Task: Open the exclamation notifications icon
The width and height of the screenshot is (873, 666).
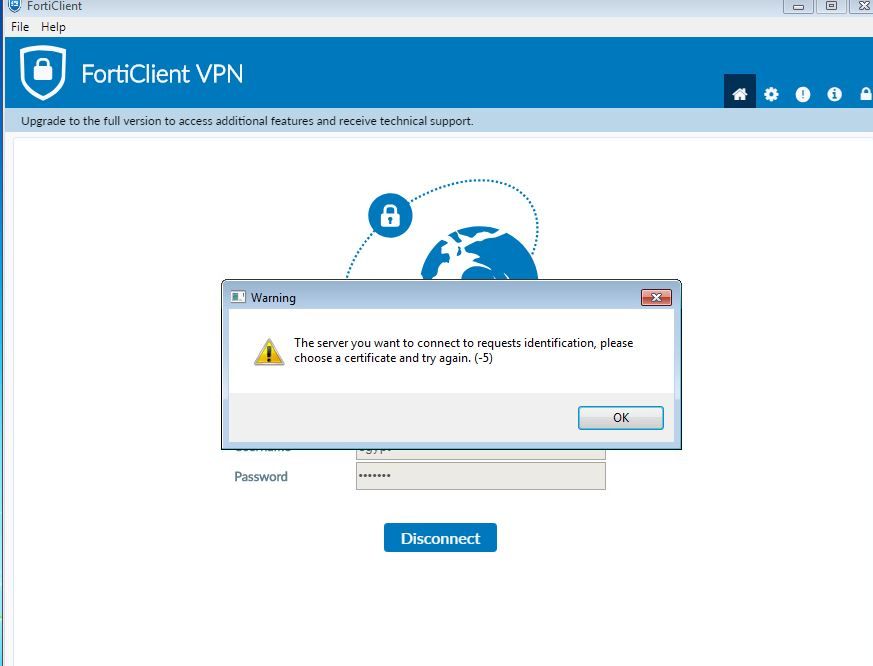Action: (802, 94)
